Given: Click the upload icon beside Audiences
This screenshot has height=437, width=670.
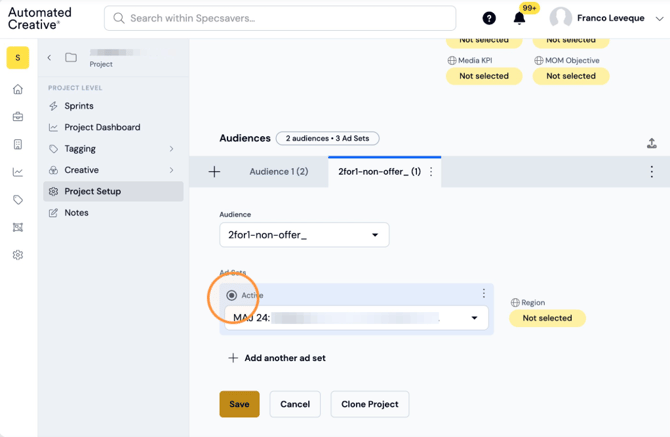Looking at the screenshot, I should (652, 143).
